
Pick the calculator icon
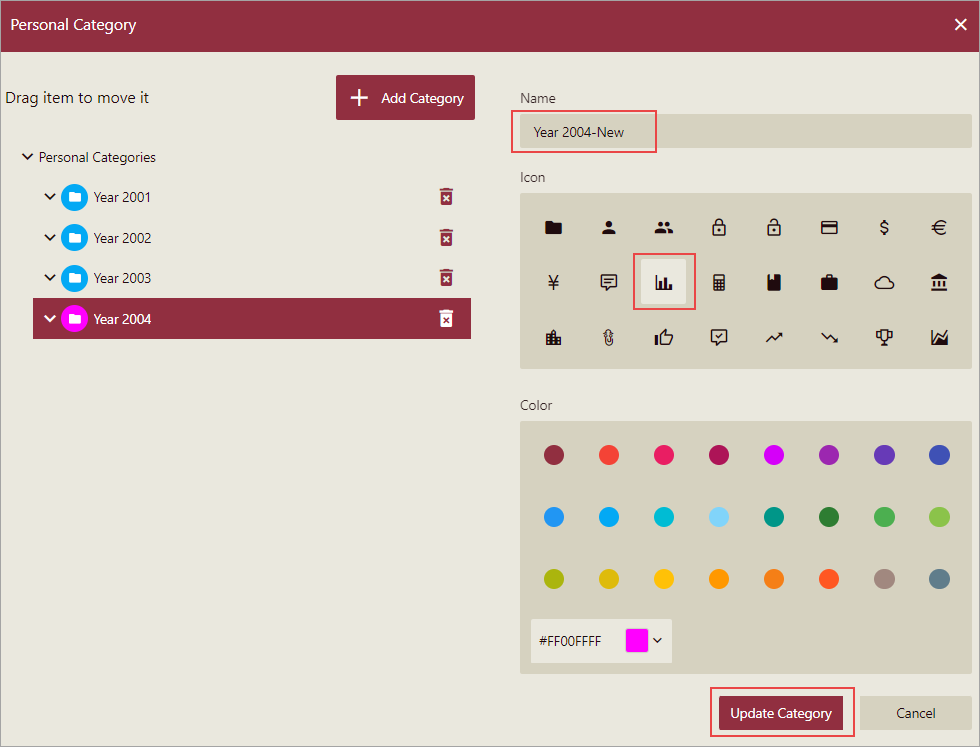[x=718, y=282]
